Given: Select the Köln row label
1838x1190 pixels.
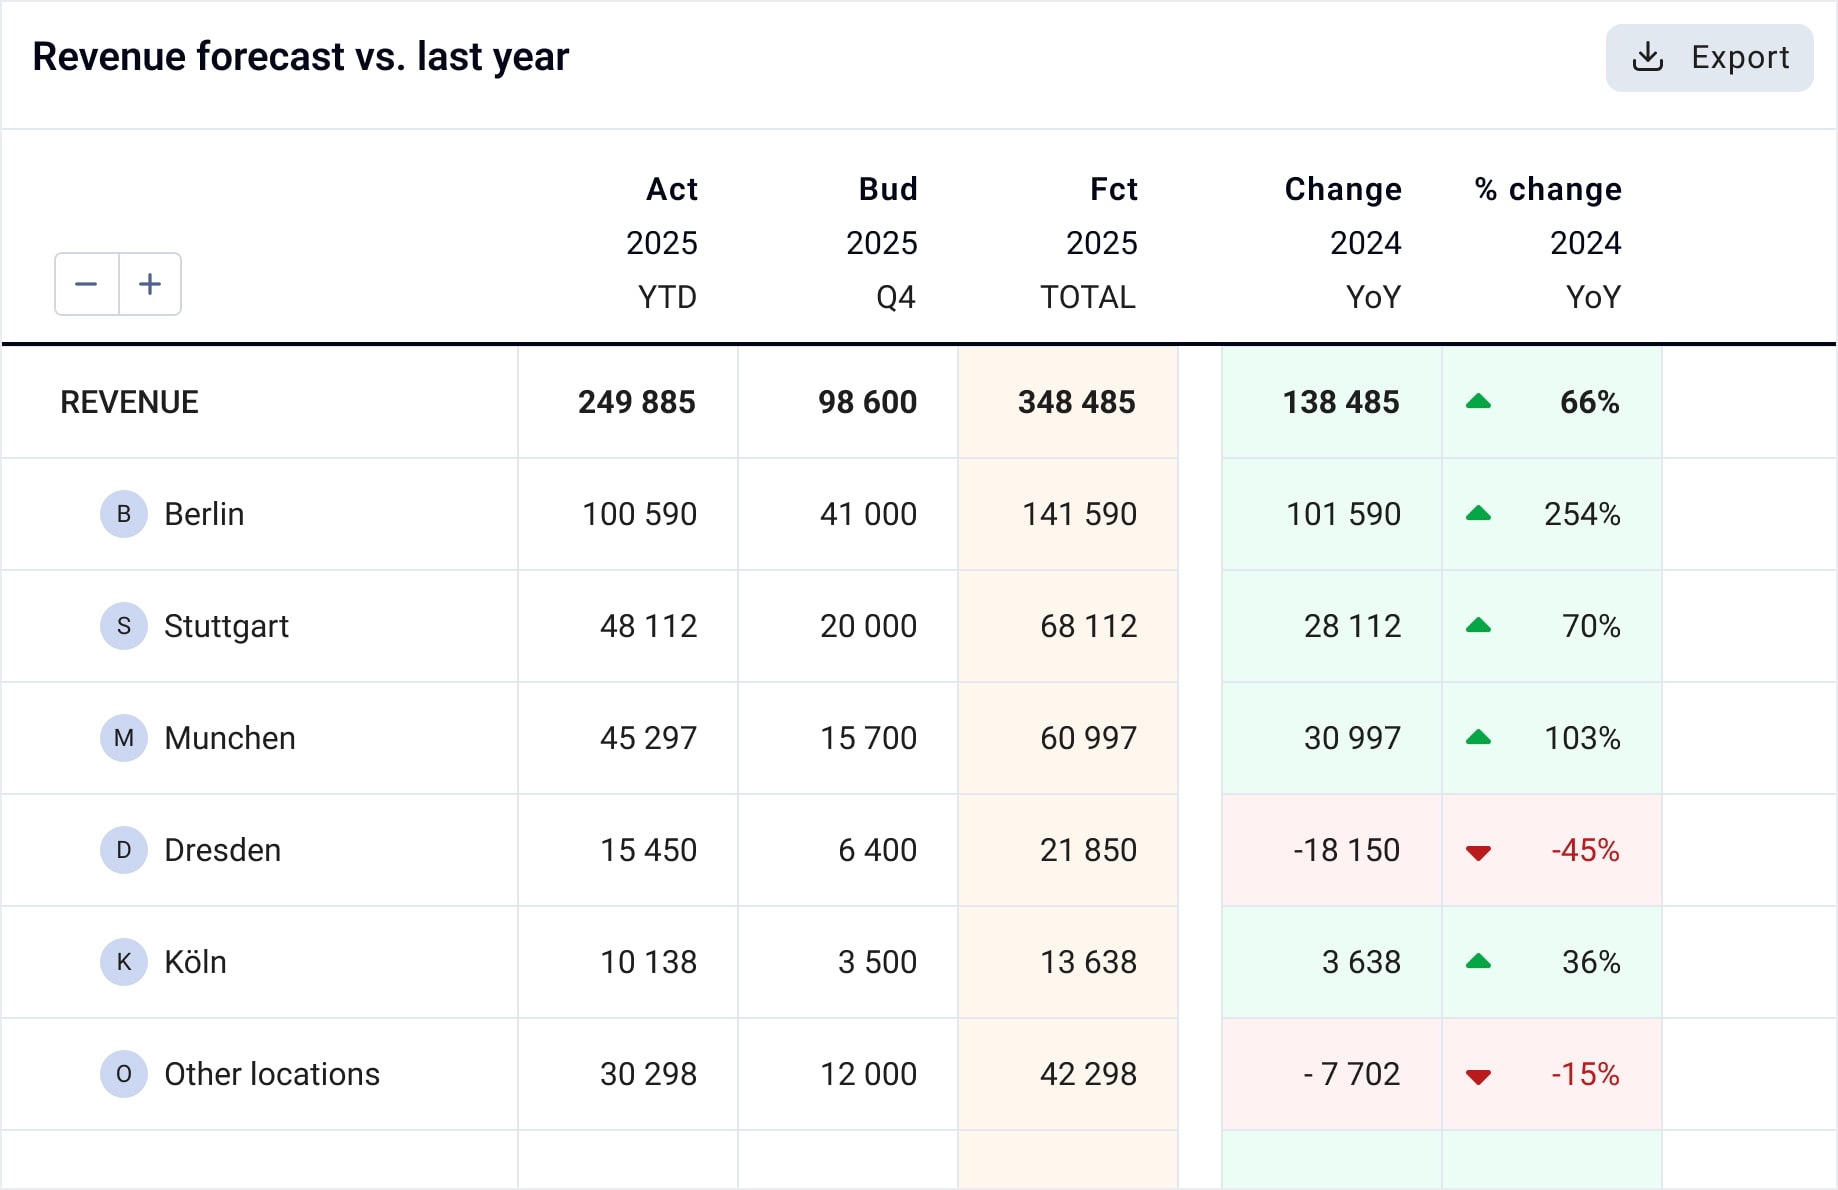Looking at the screenshot, I should [x=195, y=962].
